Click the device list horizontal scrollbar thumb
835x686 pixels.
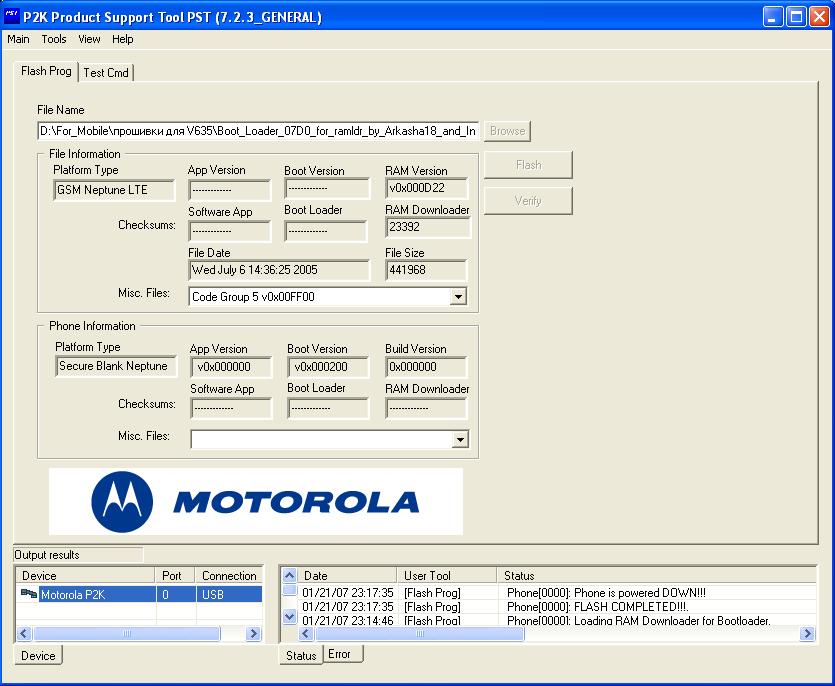point(127,633)
